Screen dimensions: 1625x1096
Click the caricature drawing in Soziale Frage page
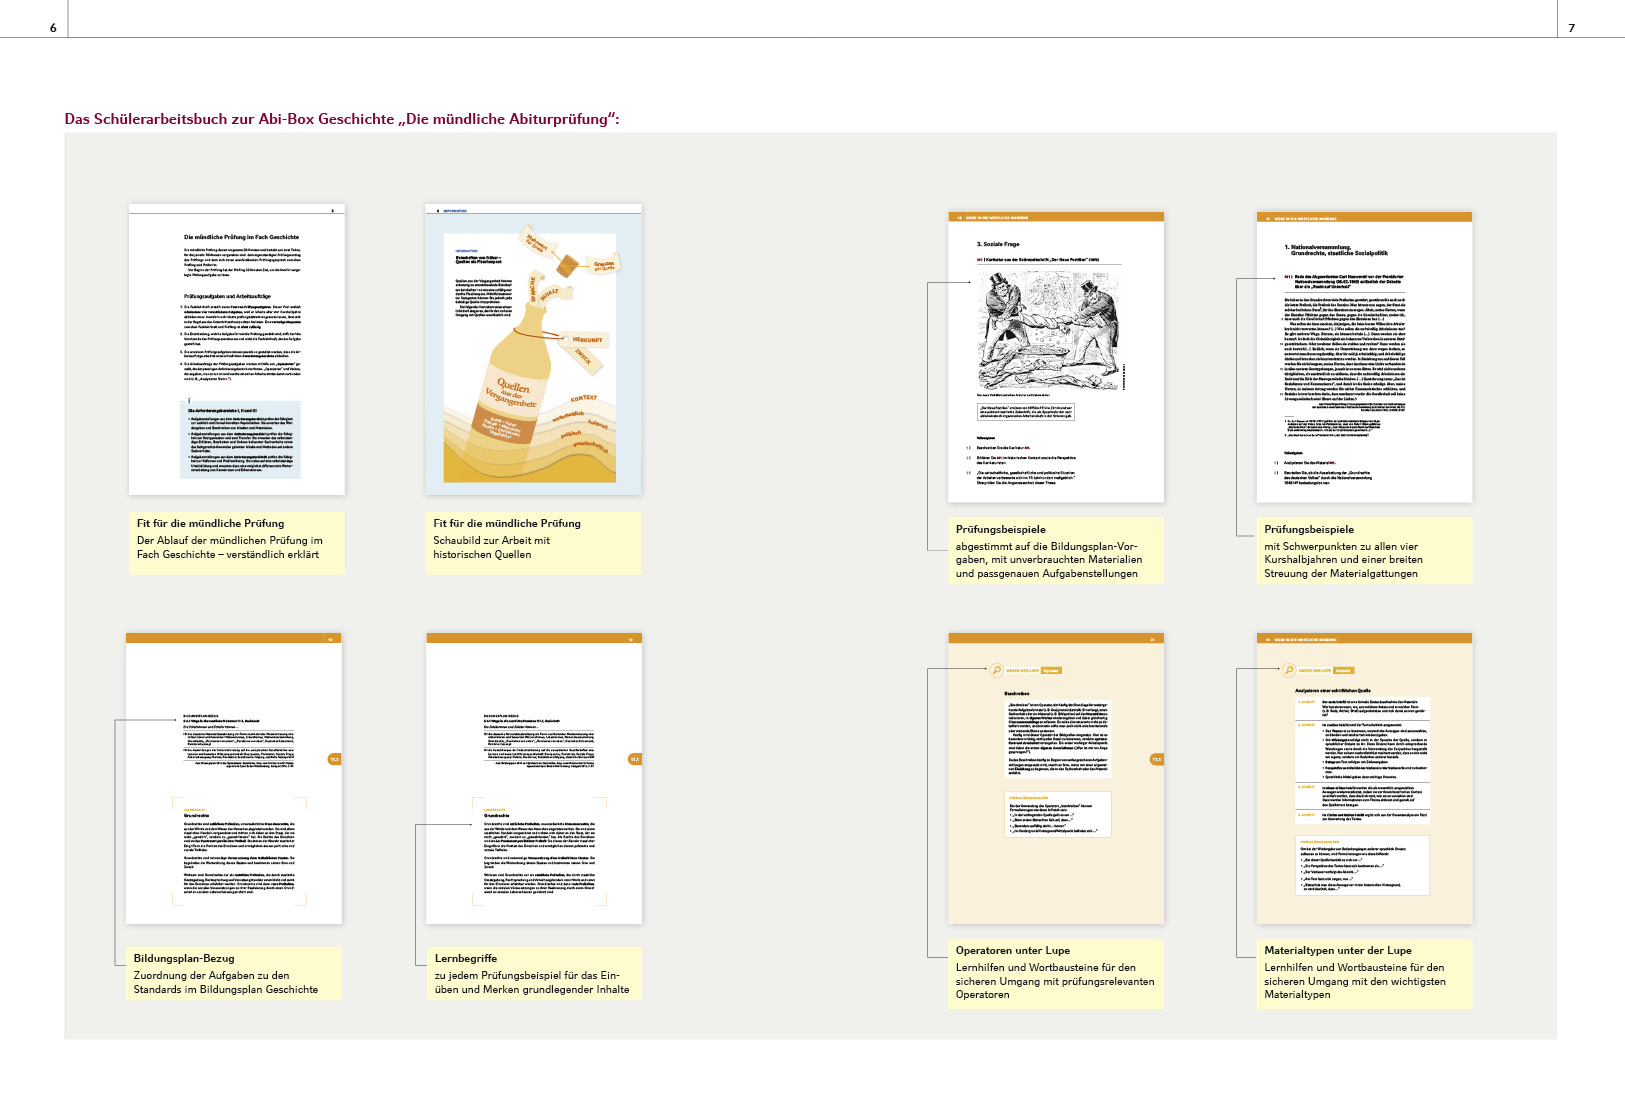point(1048,331)
